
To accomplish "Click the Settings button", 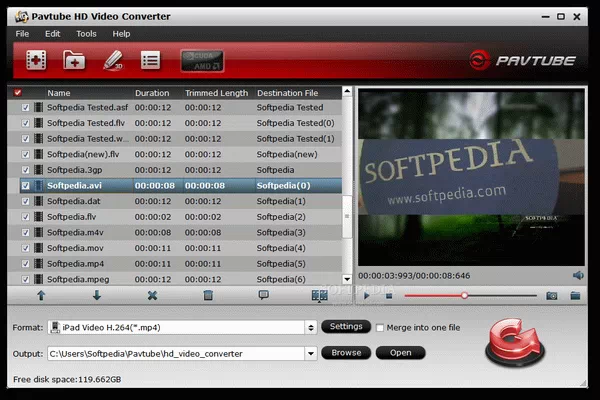I will (x=346, y=327).
